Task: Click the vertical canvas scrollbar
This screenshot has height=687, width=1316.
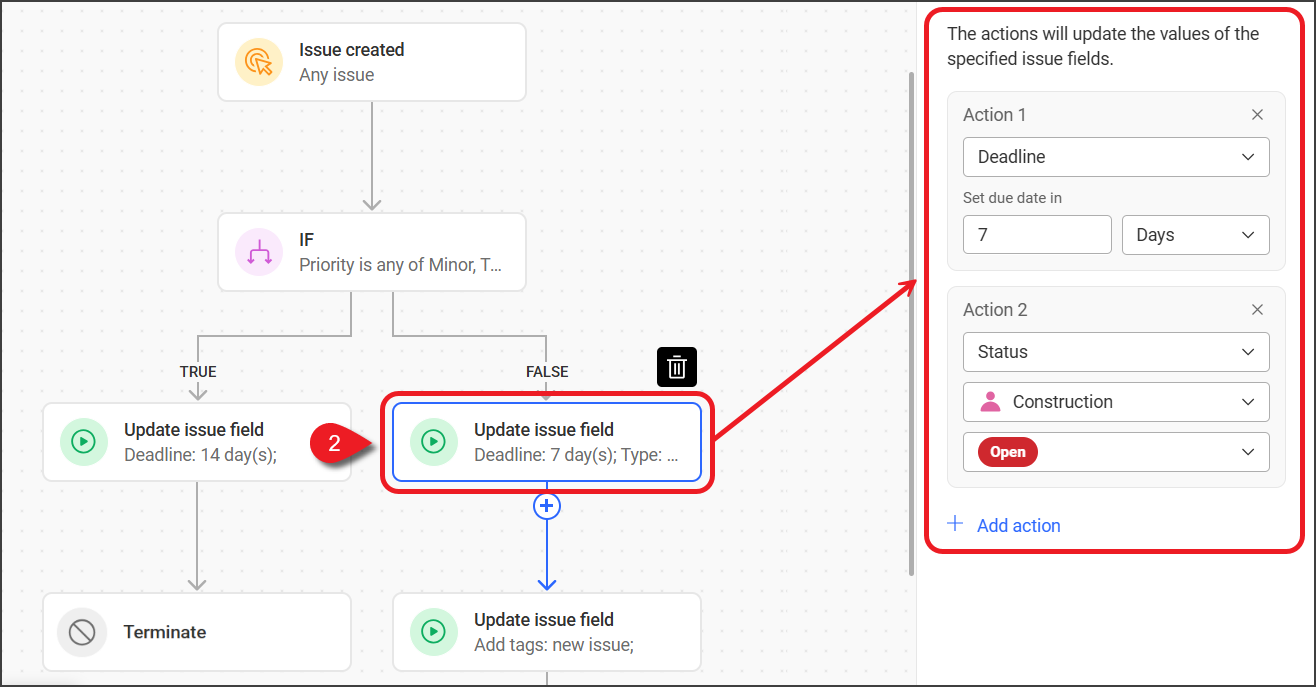Action: (911, 320)
